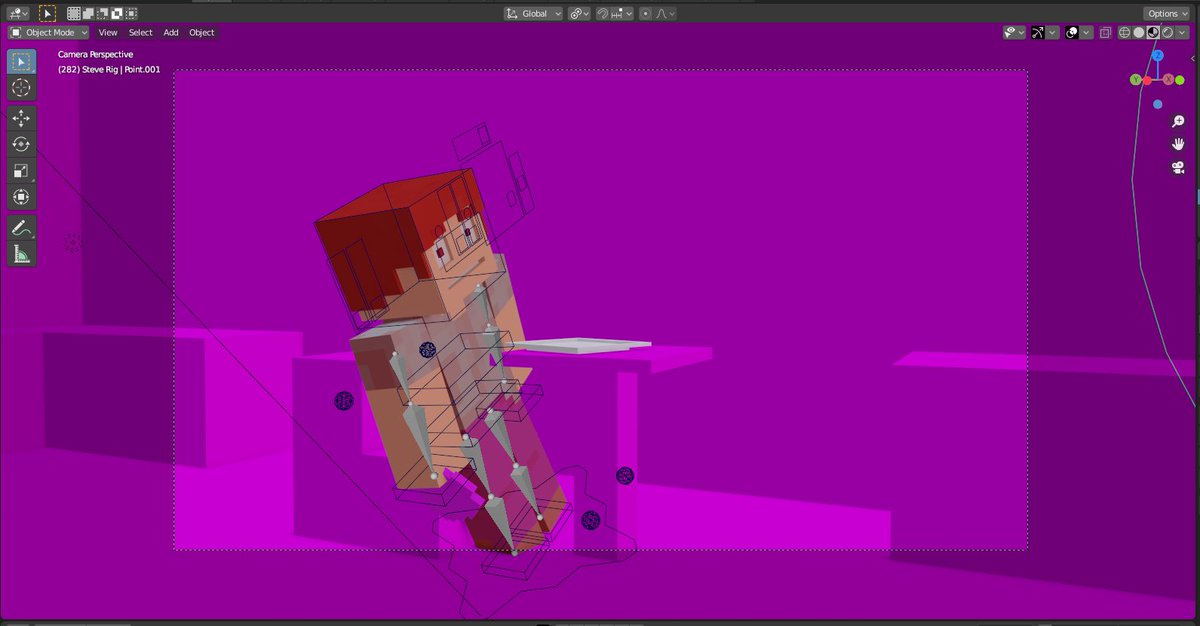Open editor type dropdown
The image size is (1200, 626).
pos(18,14)
